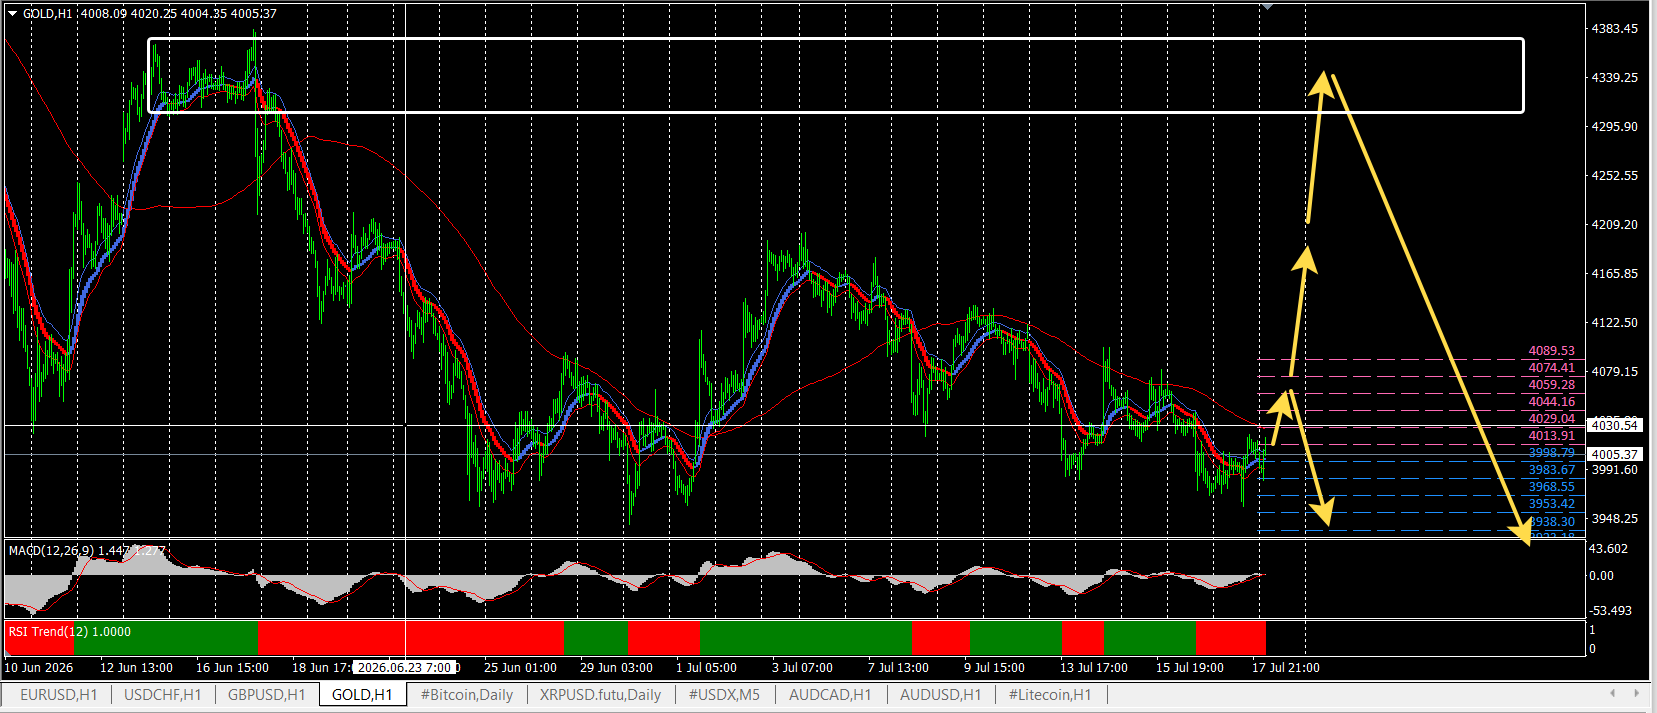The image size is (1657, 713).
Task: Click the 17 Jul 21:00 time axis label
Action: coord(1286,668)
